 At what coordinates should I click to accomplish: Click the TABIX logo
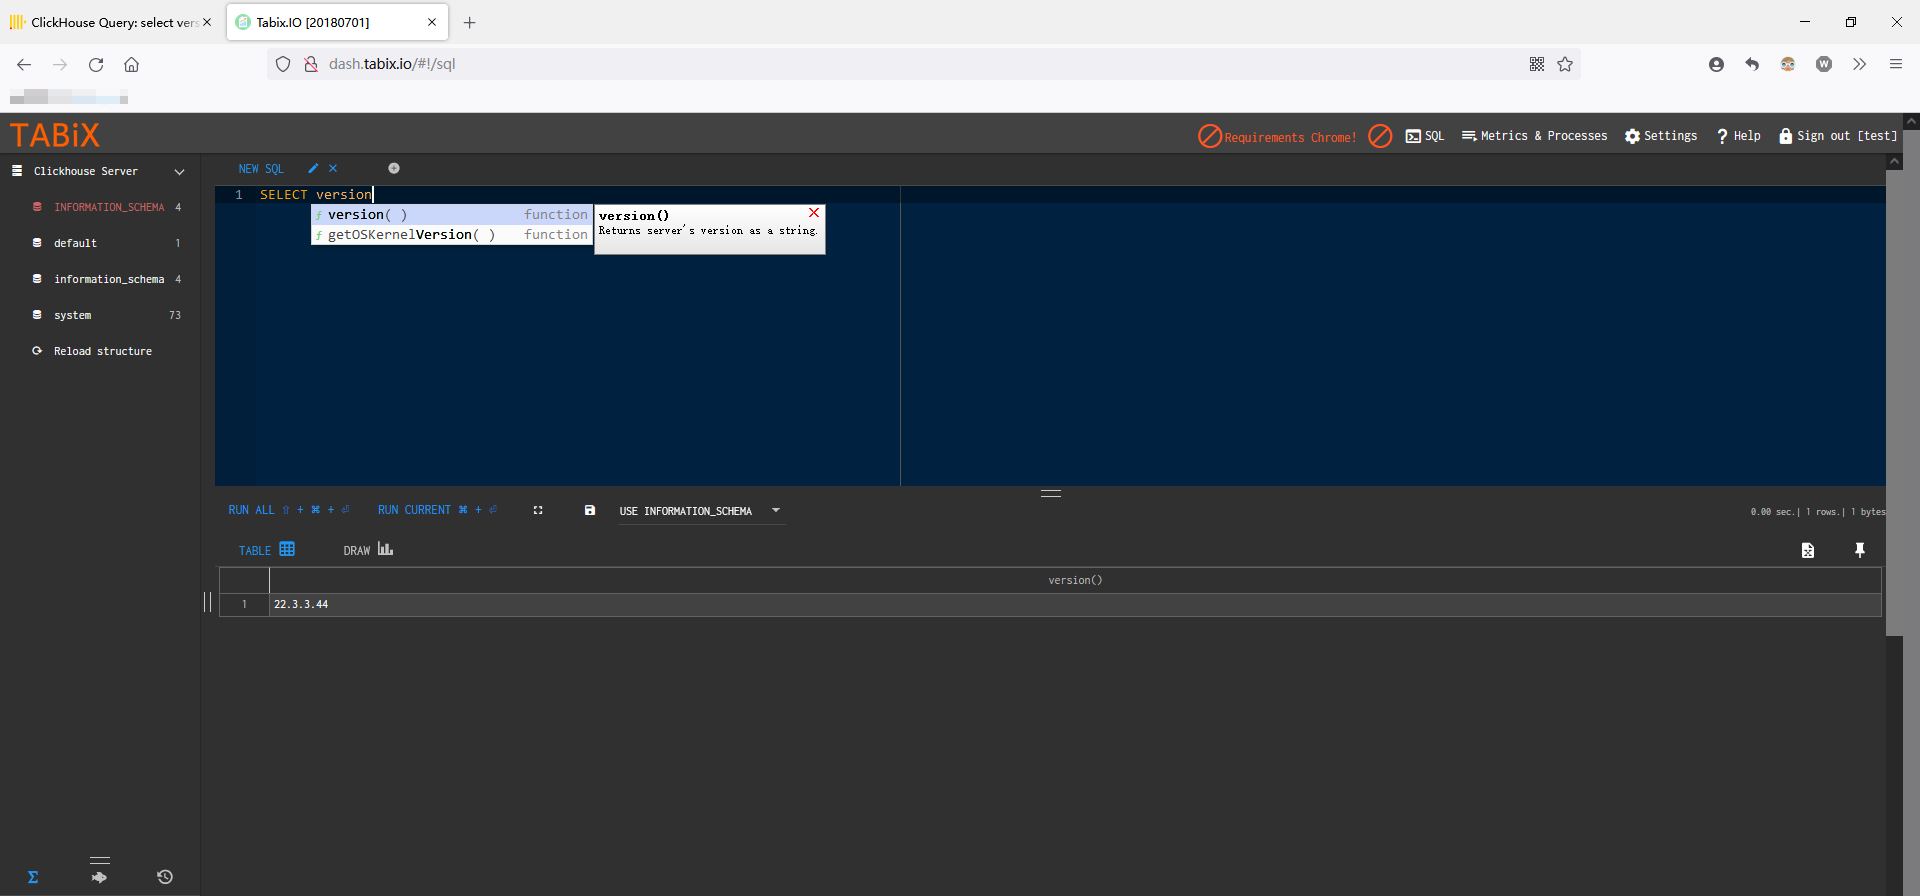coord(55,135)
